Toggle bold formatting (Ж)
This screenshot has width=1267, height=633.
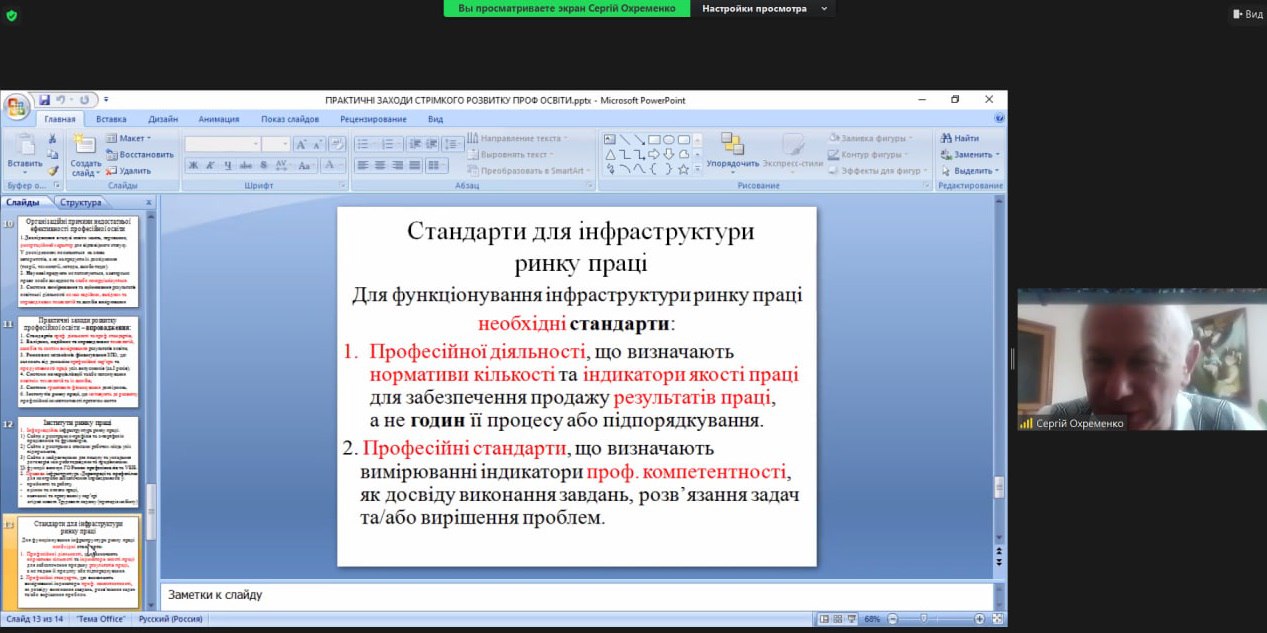[x=191, y=165]
